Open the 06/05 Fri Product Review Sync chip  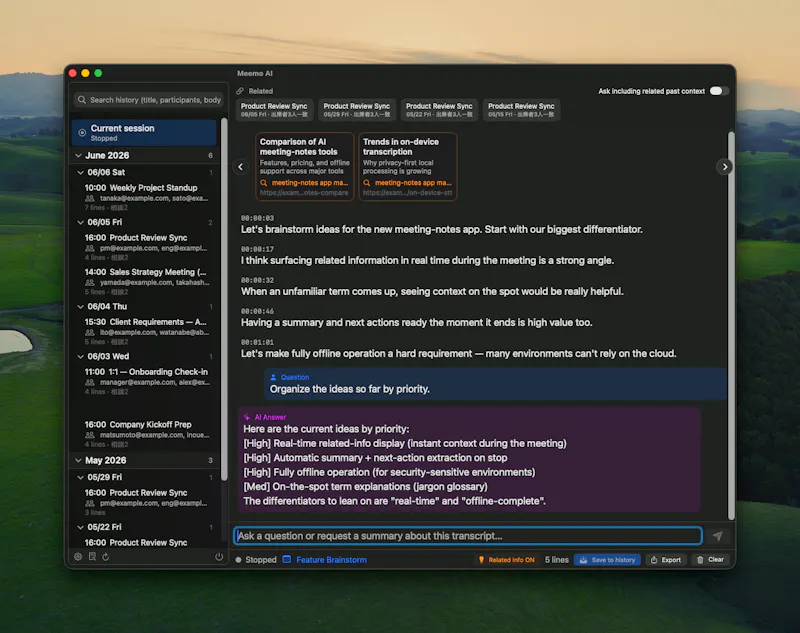point(274,110)
